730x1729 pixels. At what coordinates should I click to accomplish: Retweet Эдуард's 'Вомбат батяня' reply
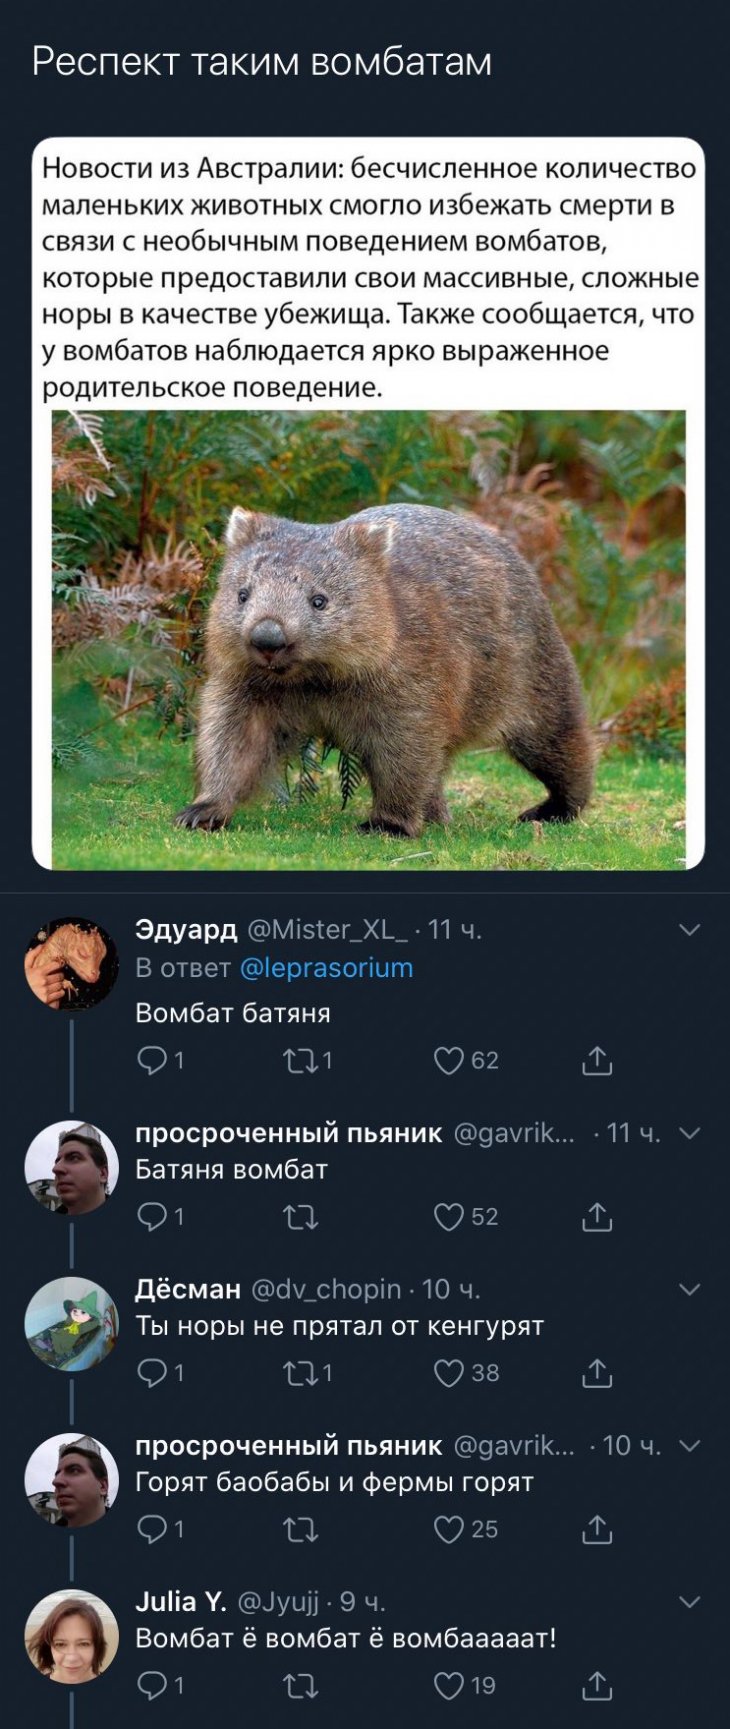pyautogui.click(x=300, y=1060)
